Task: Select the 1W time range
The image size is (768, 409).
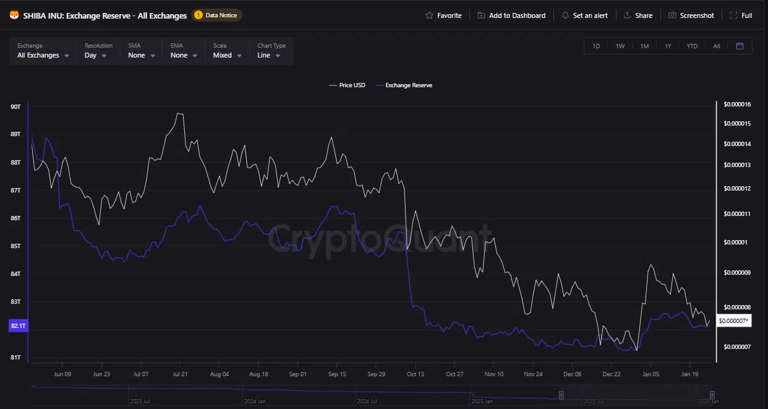Action: [x=620, y=46]
